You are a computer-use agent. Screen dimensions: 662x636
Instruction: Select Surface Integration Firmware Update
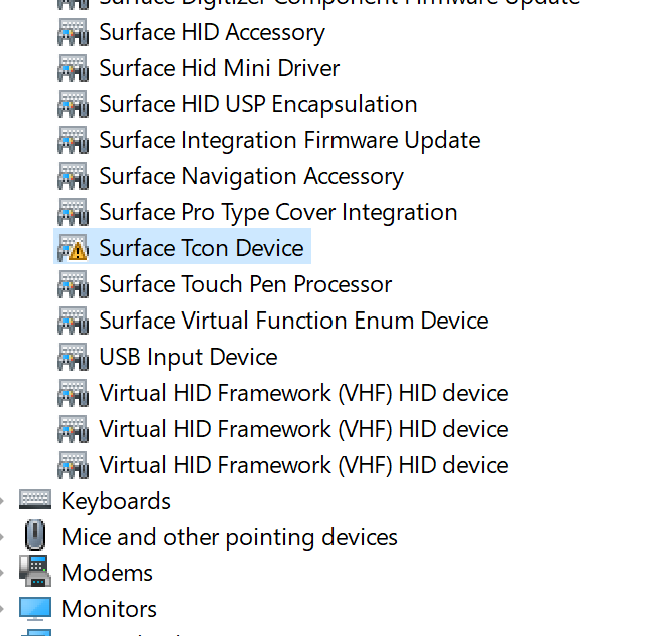[x=289, y=140]
